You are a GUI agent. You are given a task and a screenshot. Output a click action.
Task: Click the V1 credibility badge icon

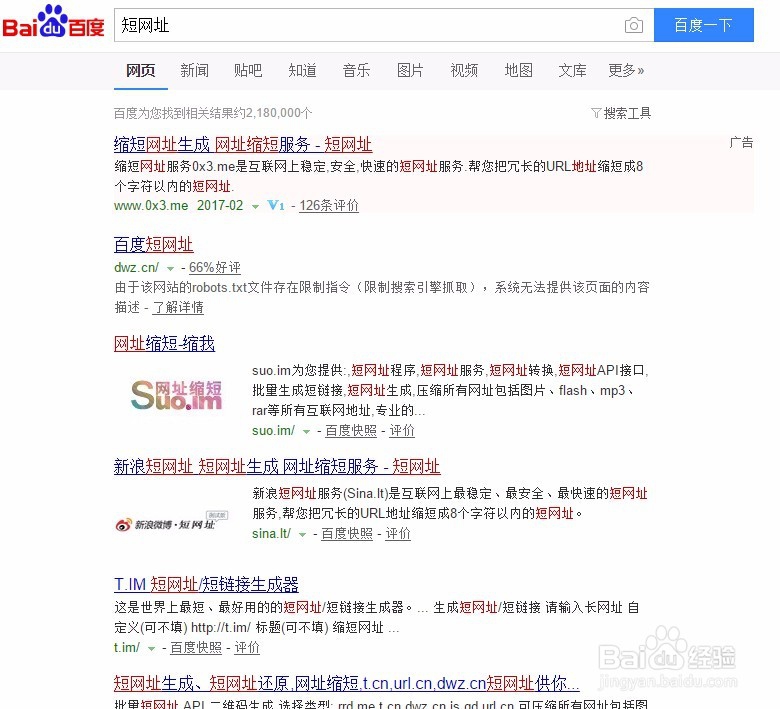(276, 205)
